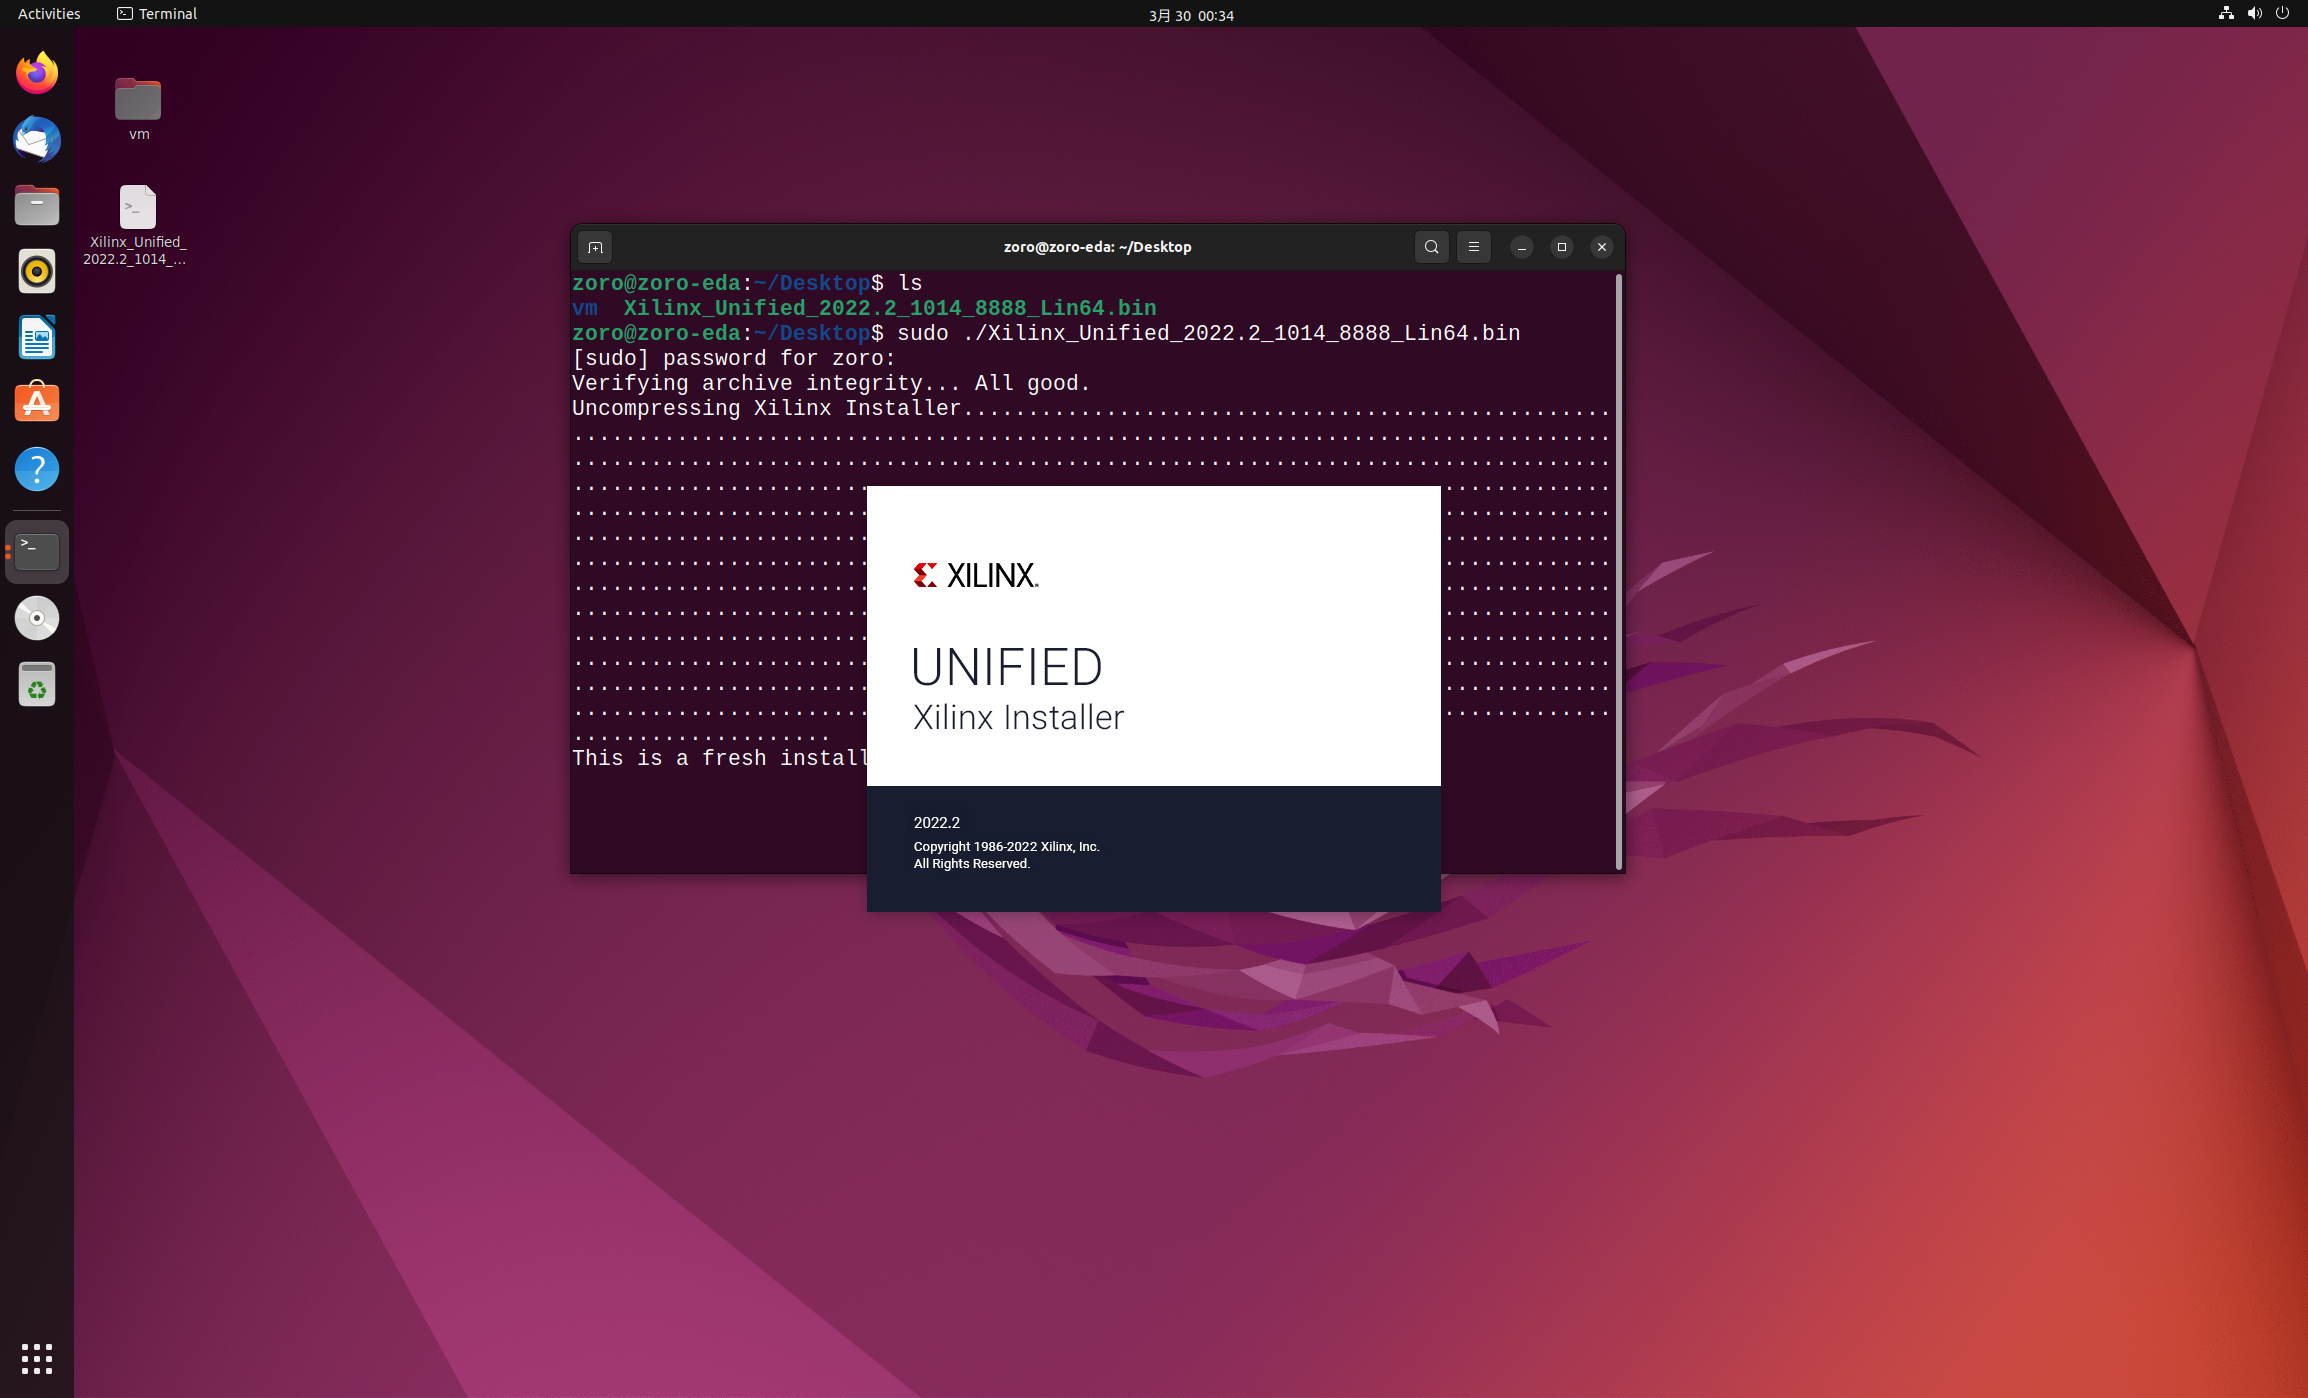Show Applications grid button
The width and height of the screenshot is (2308, 1398).
37,1358
